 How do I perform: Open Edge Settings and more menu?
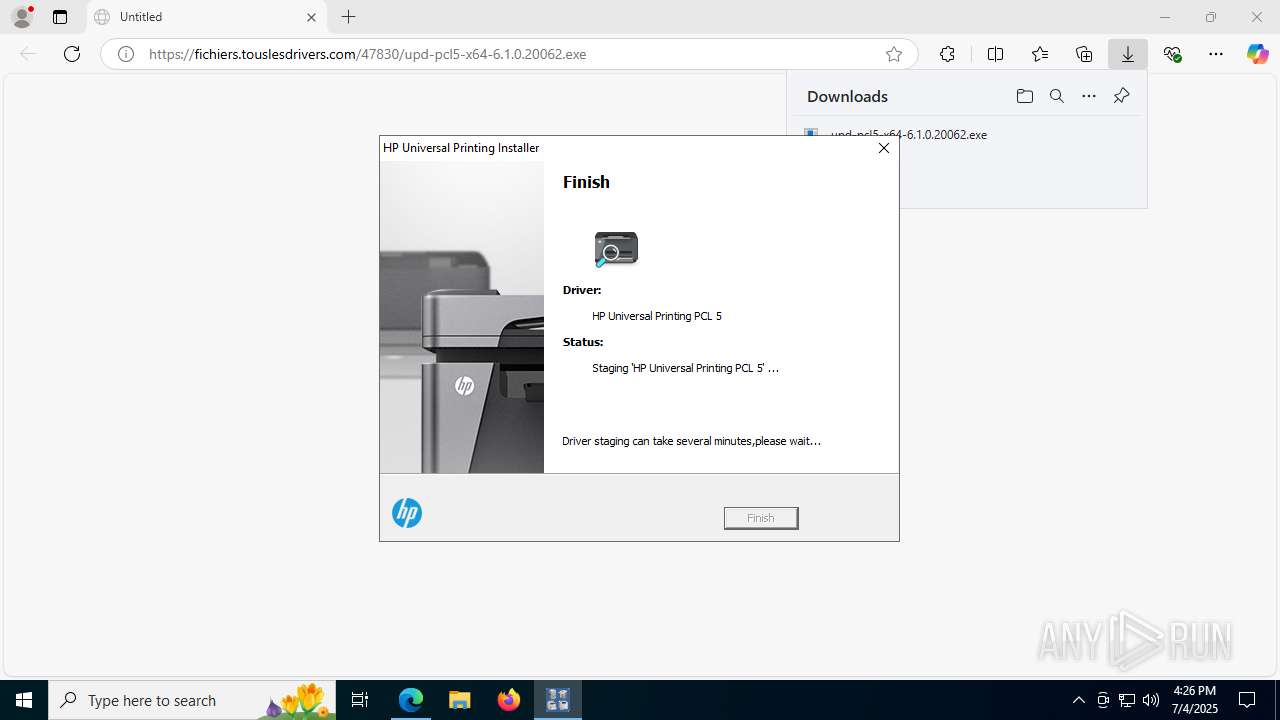coord(1216,54)
